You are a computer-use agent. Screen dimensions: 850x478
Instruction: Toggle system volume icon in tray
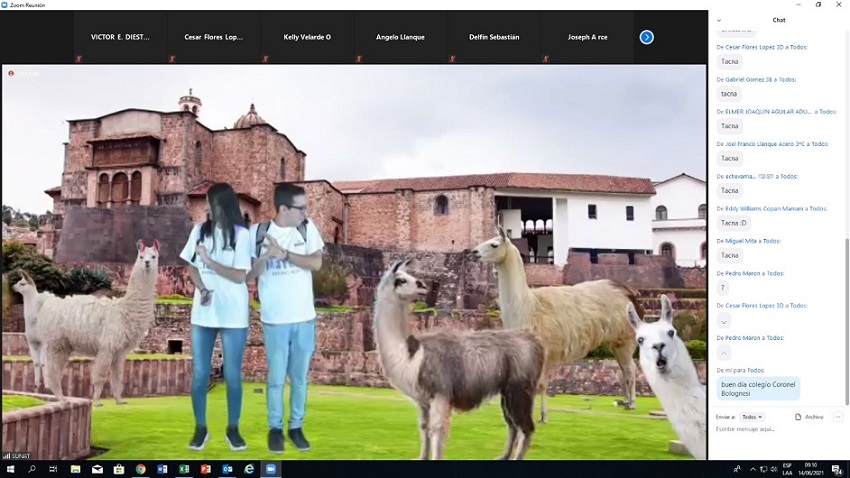[772, 469]
